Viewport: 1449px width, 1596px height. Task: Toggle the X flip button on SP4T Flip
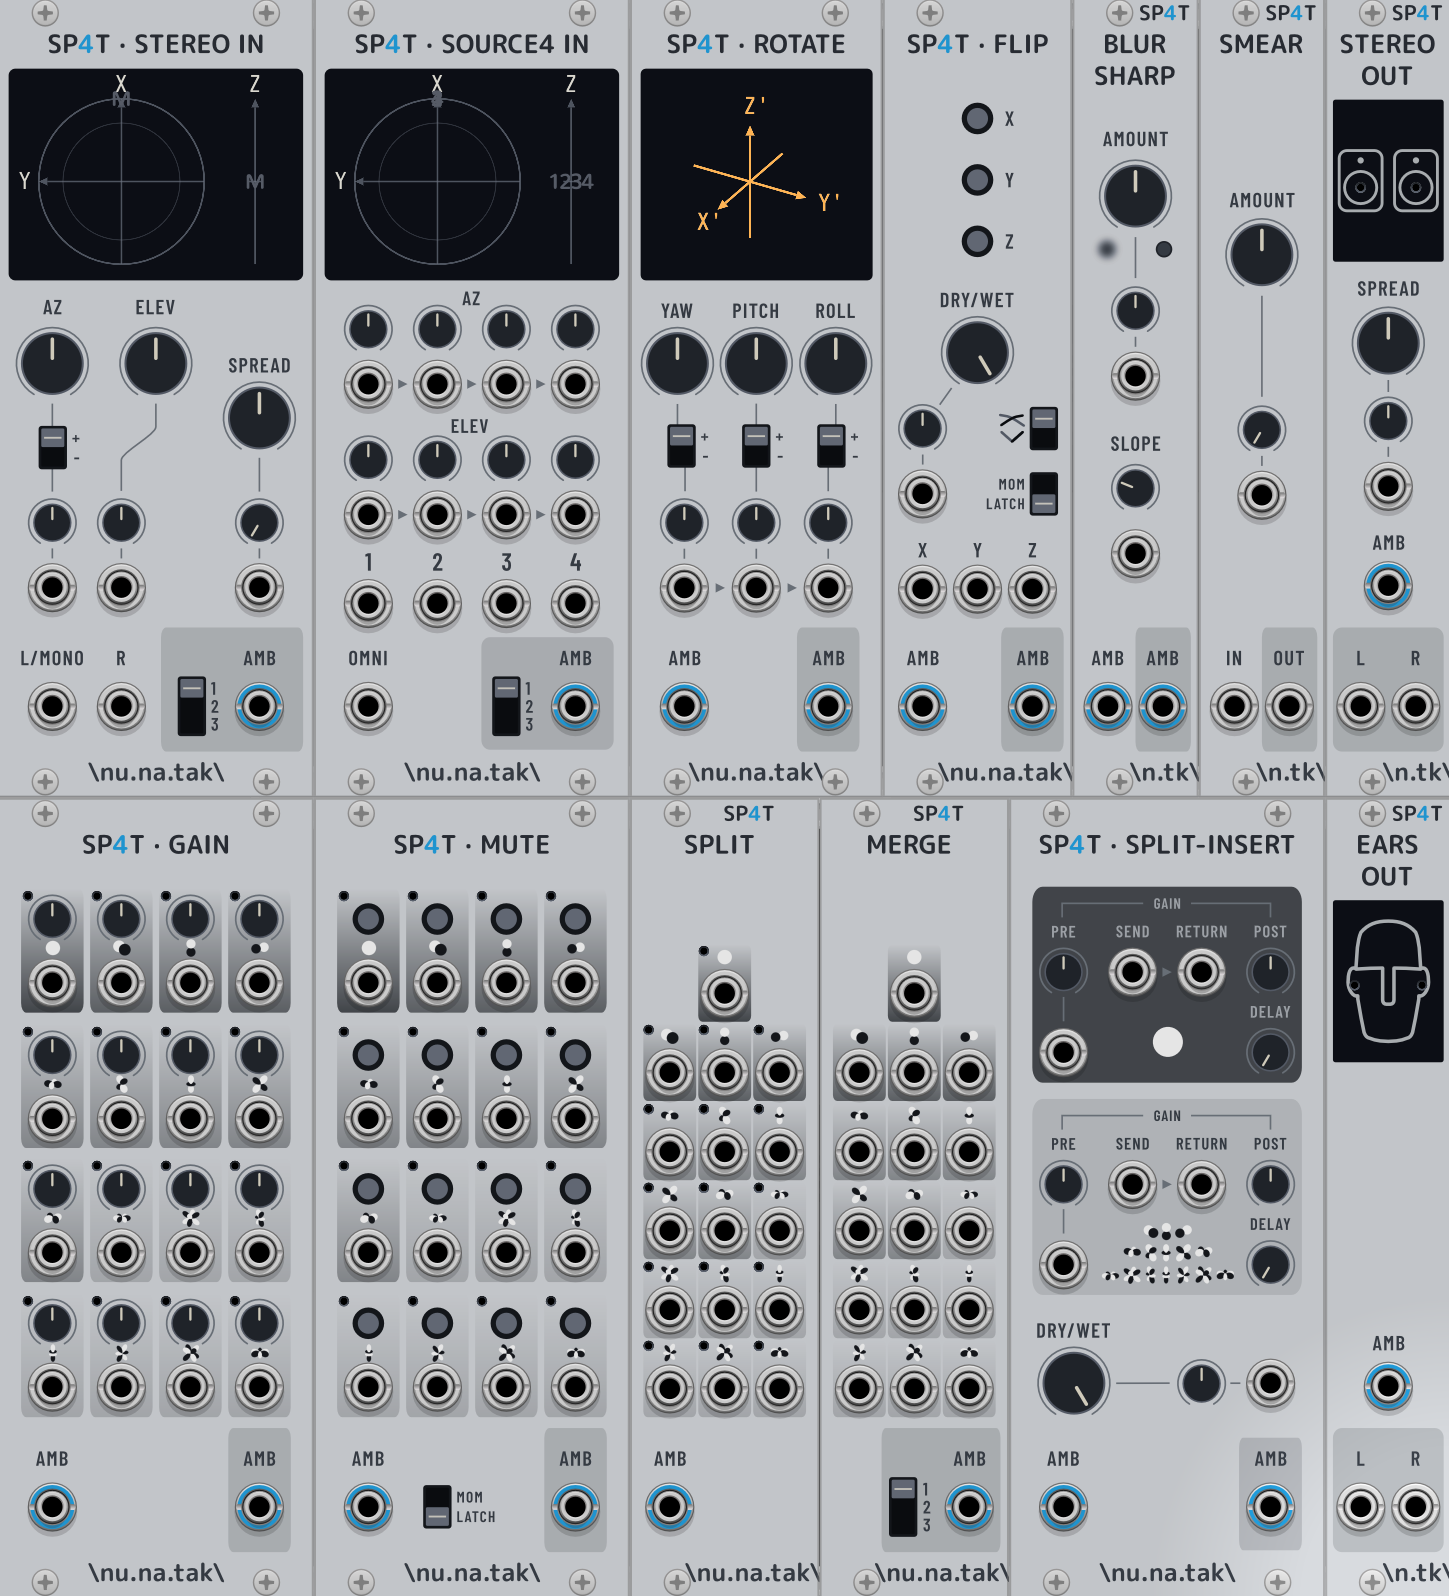point(977,118)
